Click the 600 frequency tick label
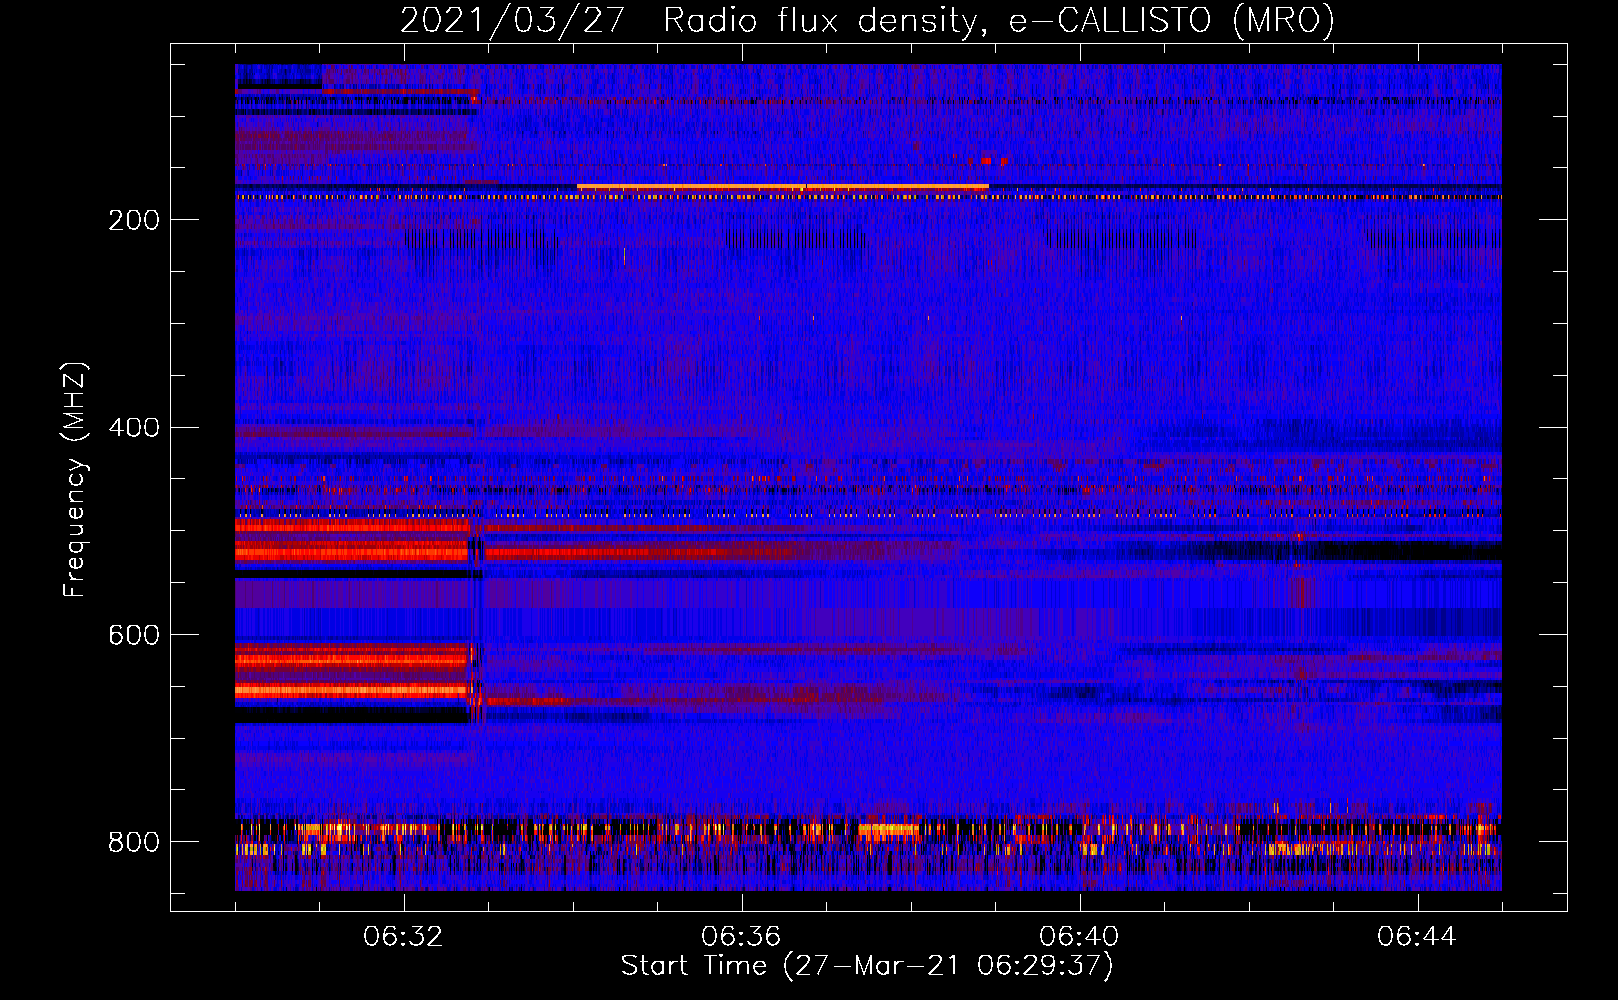This screenshot has width=1618, height=1000. click(x=134, y=635)
